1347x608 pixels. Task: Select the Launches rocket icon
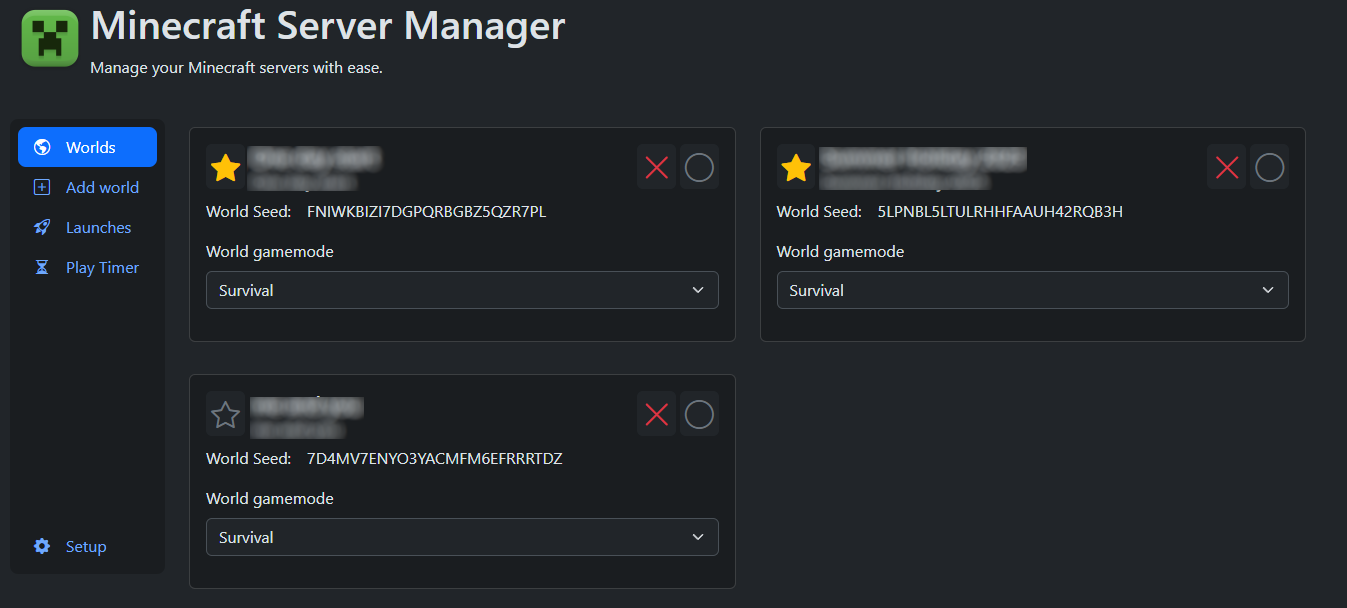(40, 227)
